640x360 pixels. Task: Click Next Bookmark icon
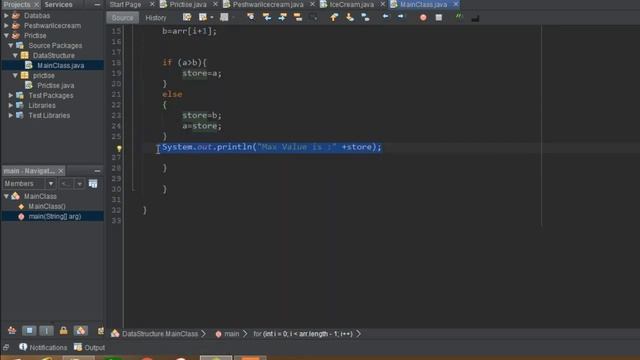[350, 17]
